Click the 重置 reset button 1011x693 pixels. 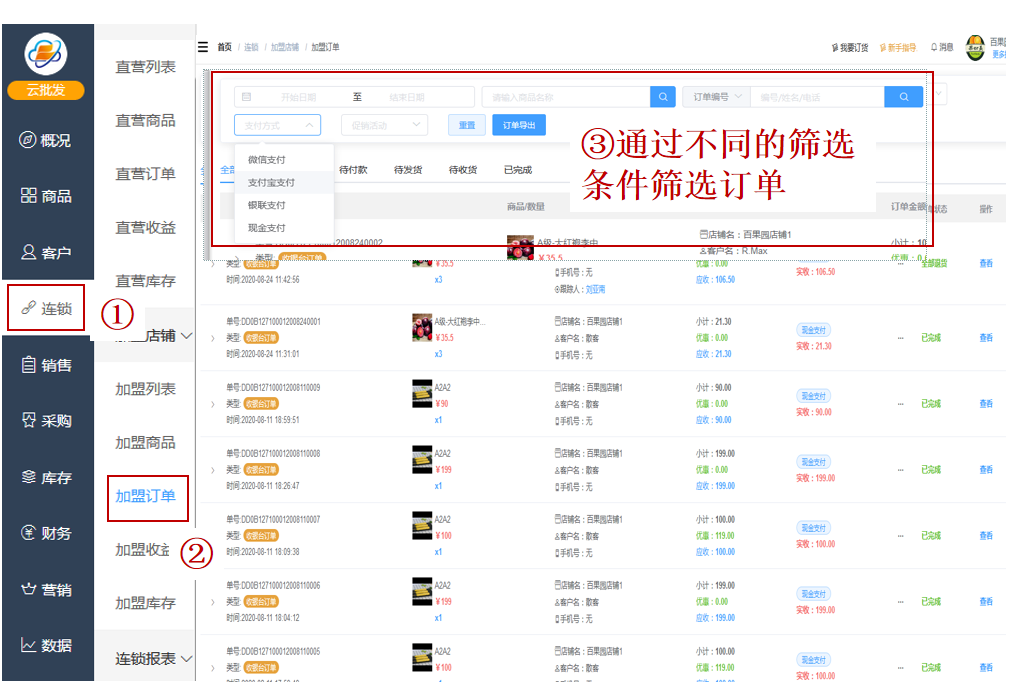pos(467,125)
